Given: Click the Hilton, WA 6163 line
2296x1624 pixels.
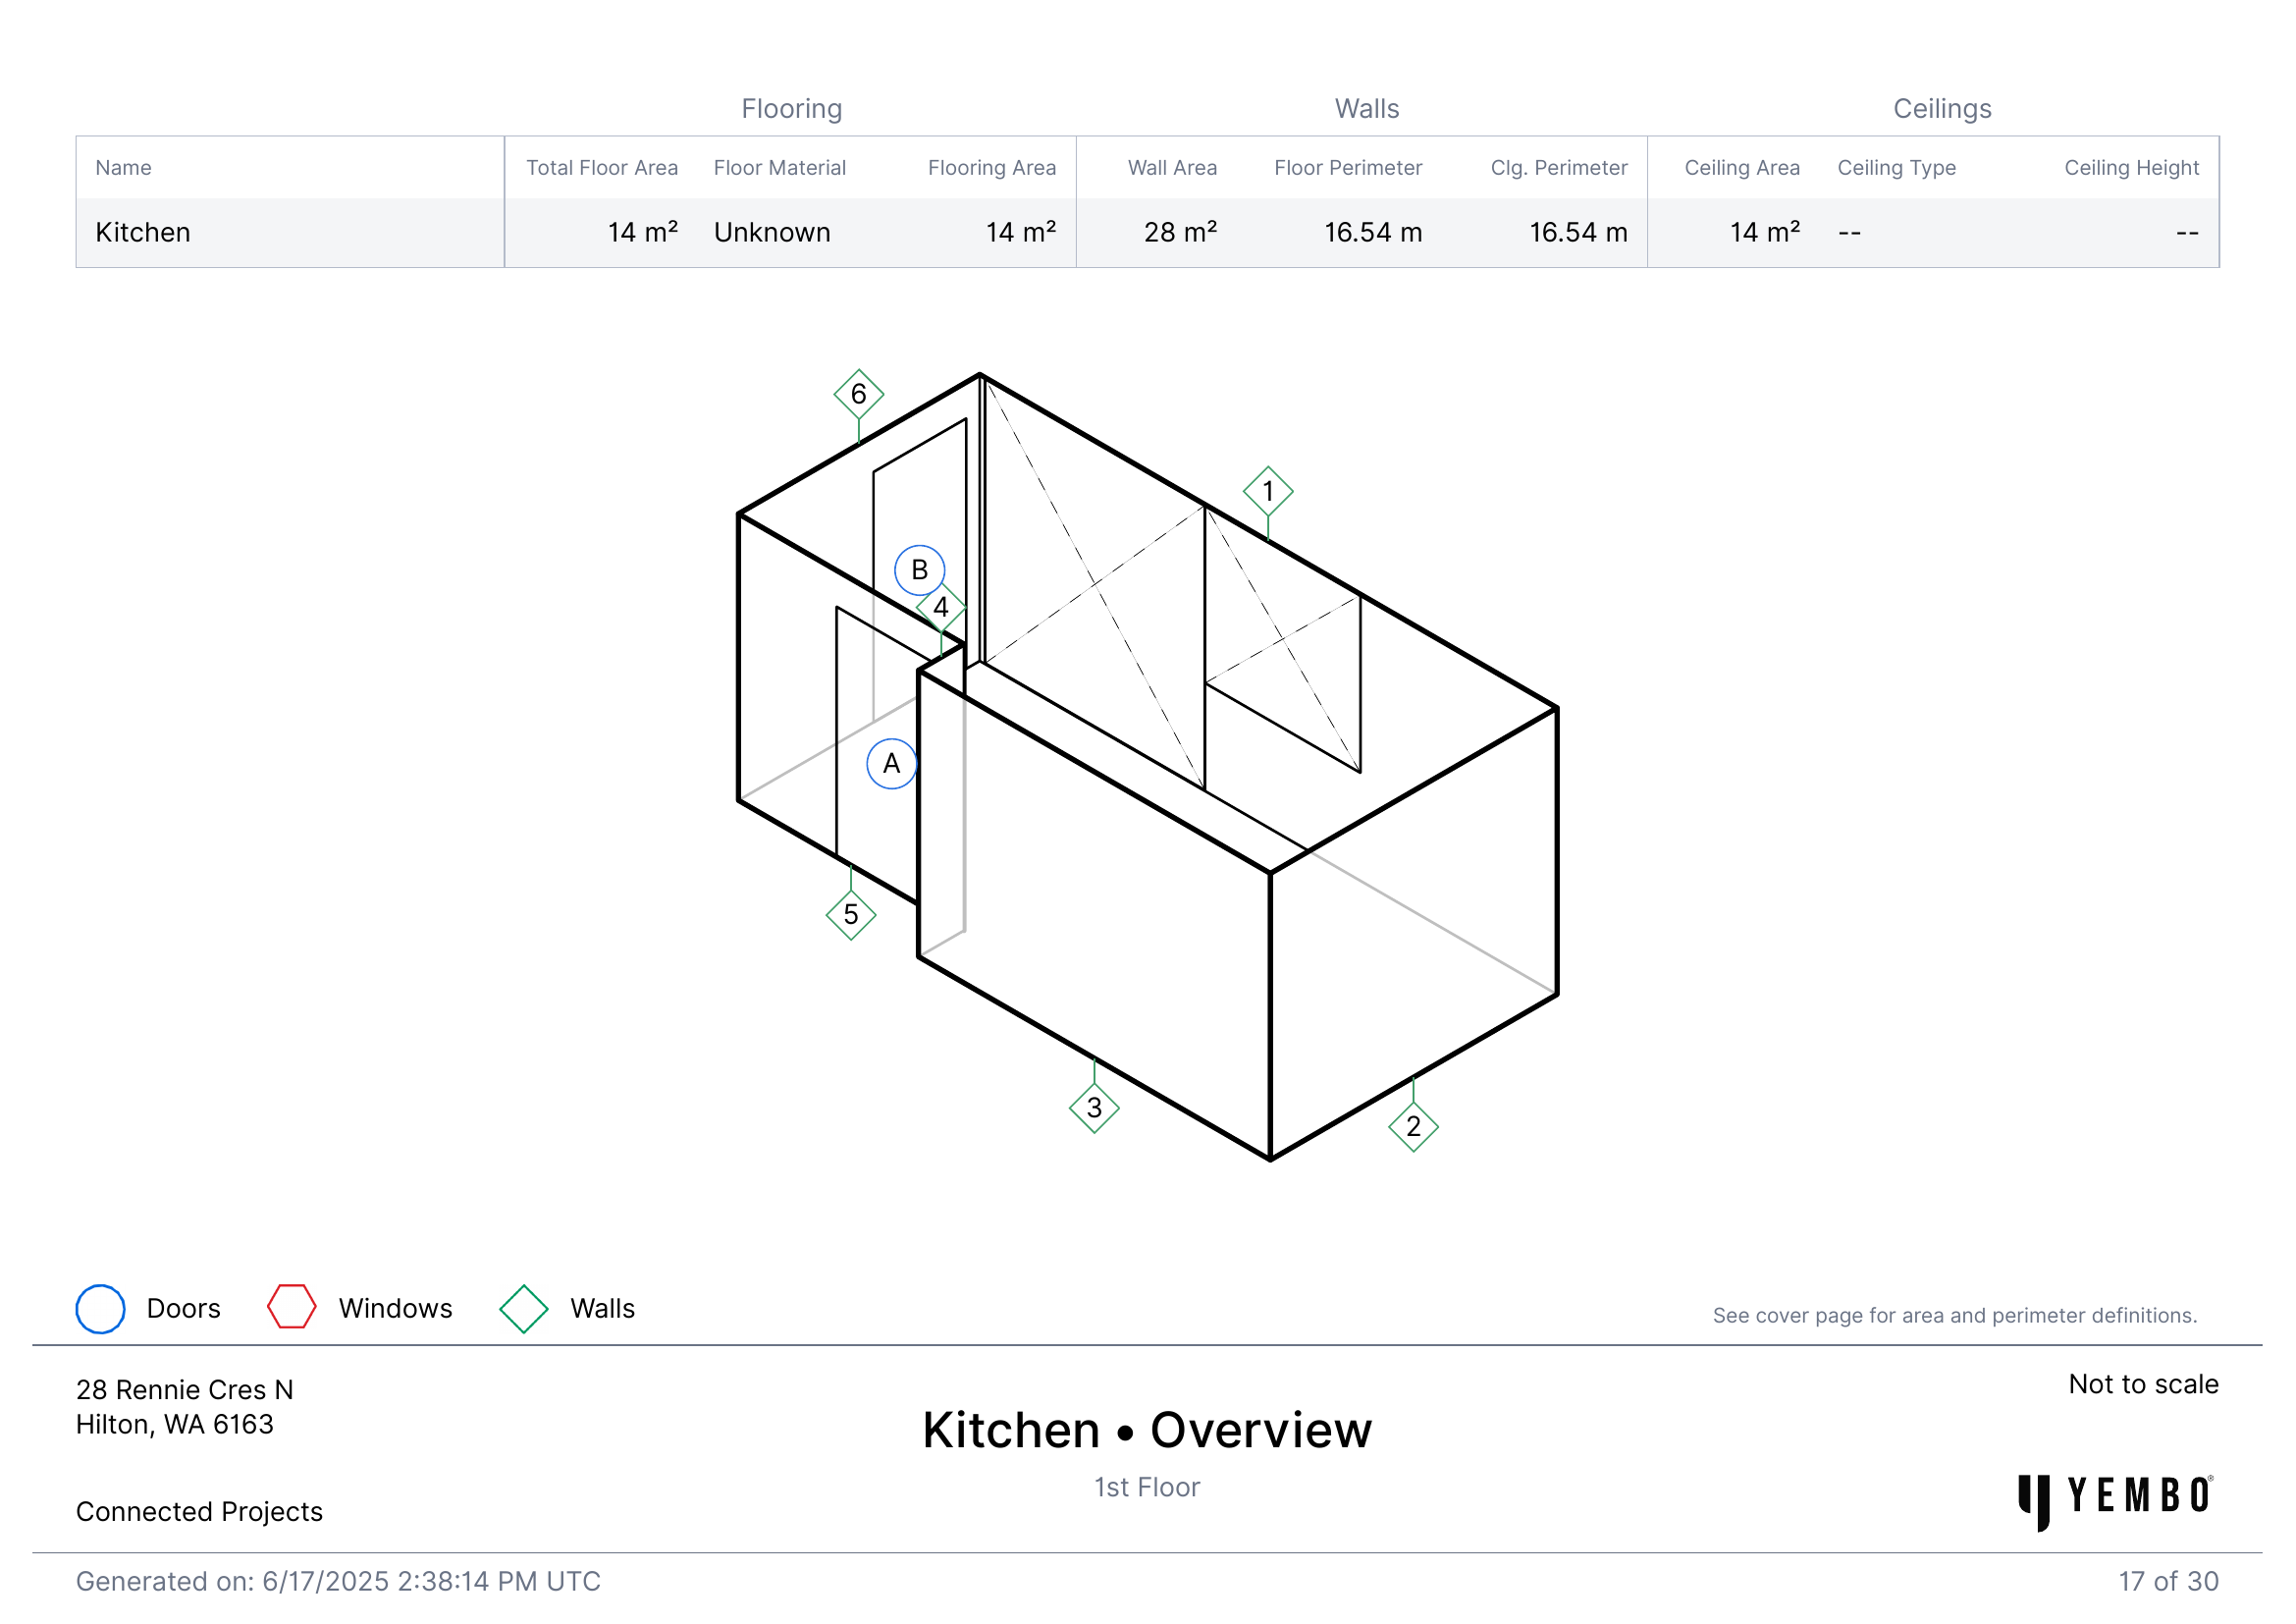Looking at the screenshot, I should 175,1424.
